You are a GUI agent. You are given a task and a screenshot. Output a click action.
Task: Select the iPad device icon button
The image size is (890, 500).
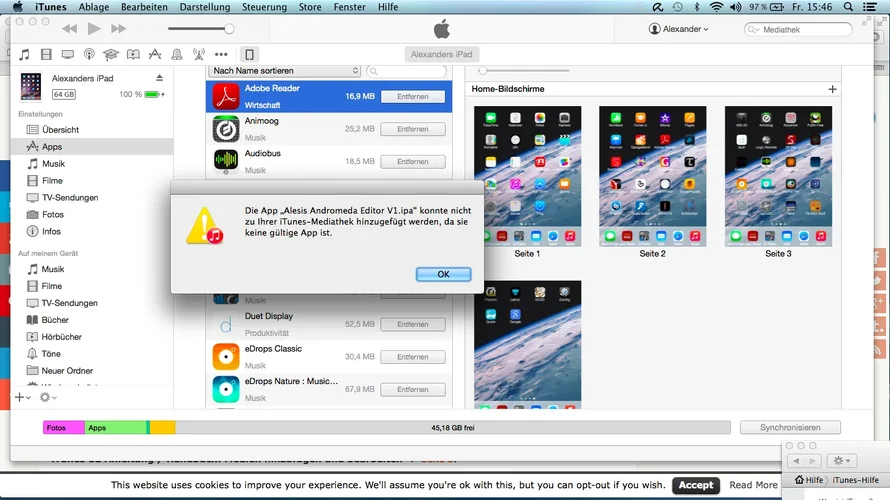pos(249,54)
